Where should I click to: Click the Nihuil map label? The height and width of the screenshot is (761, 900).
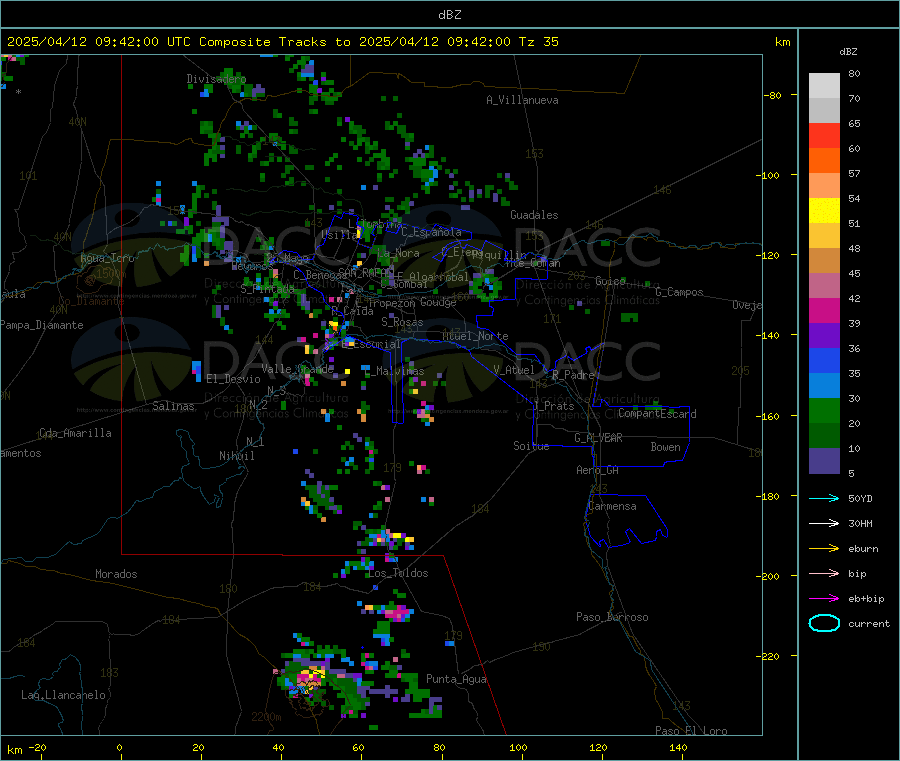point(237,456)
